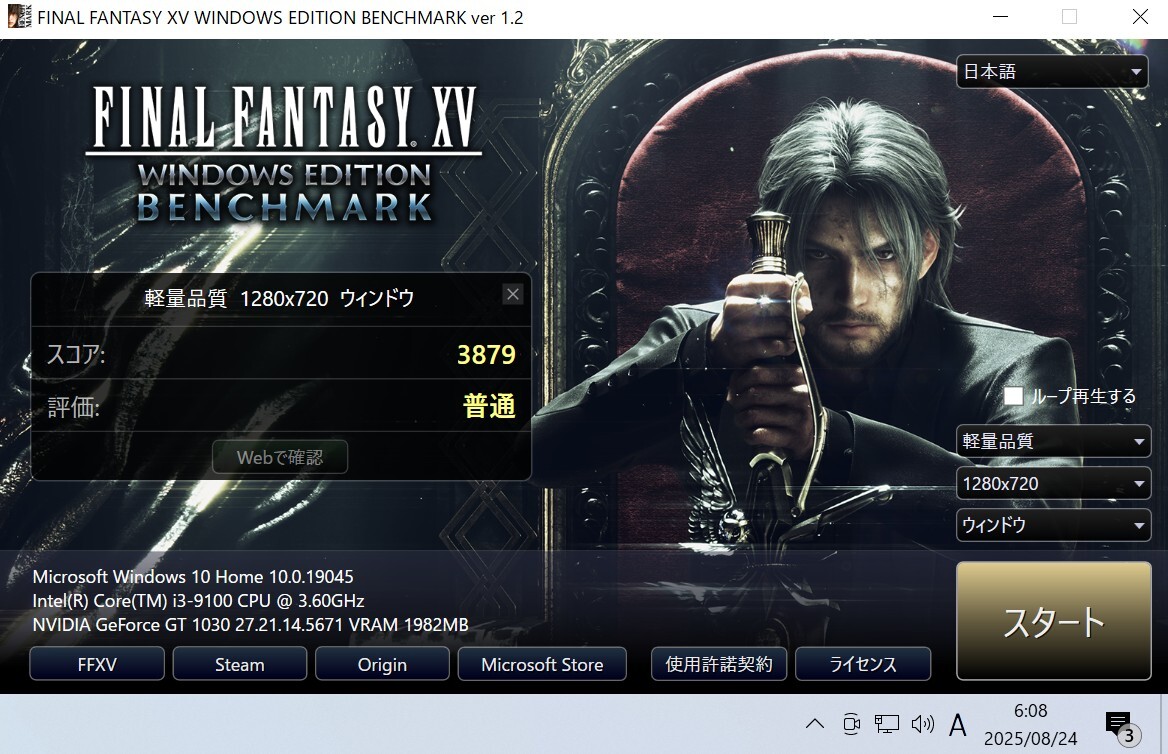Open network status tray icon

pos(886,723)
